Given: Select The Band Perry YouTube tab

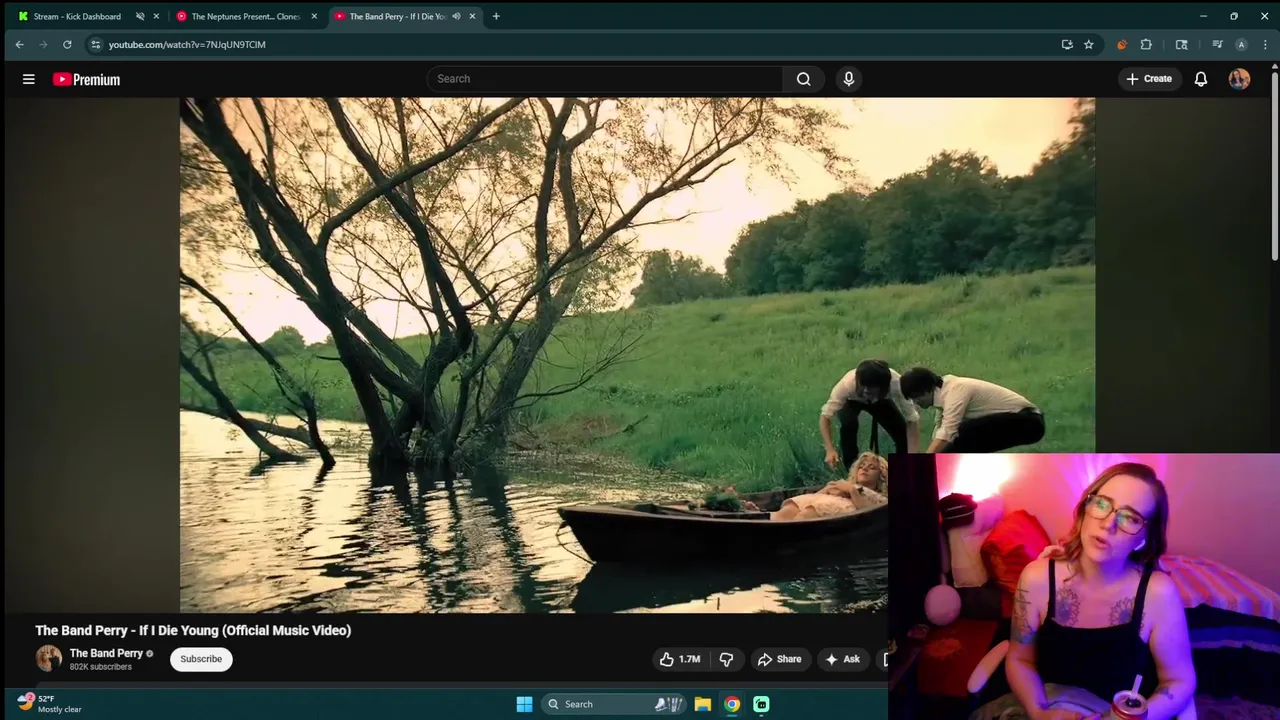Looking at the screenshot, I should 397,16.
